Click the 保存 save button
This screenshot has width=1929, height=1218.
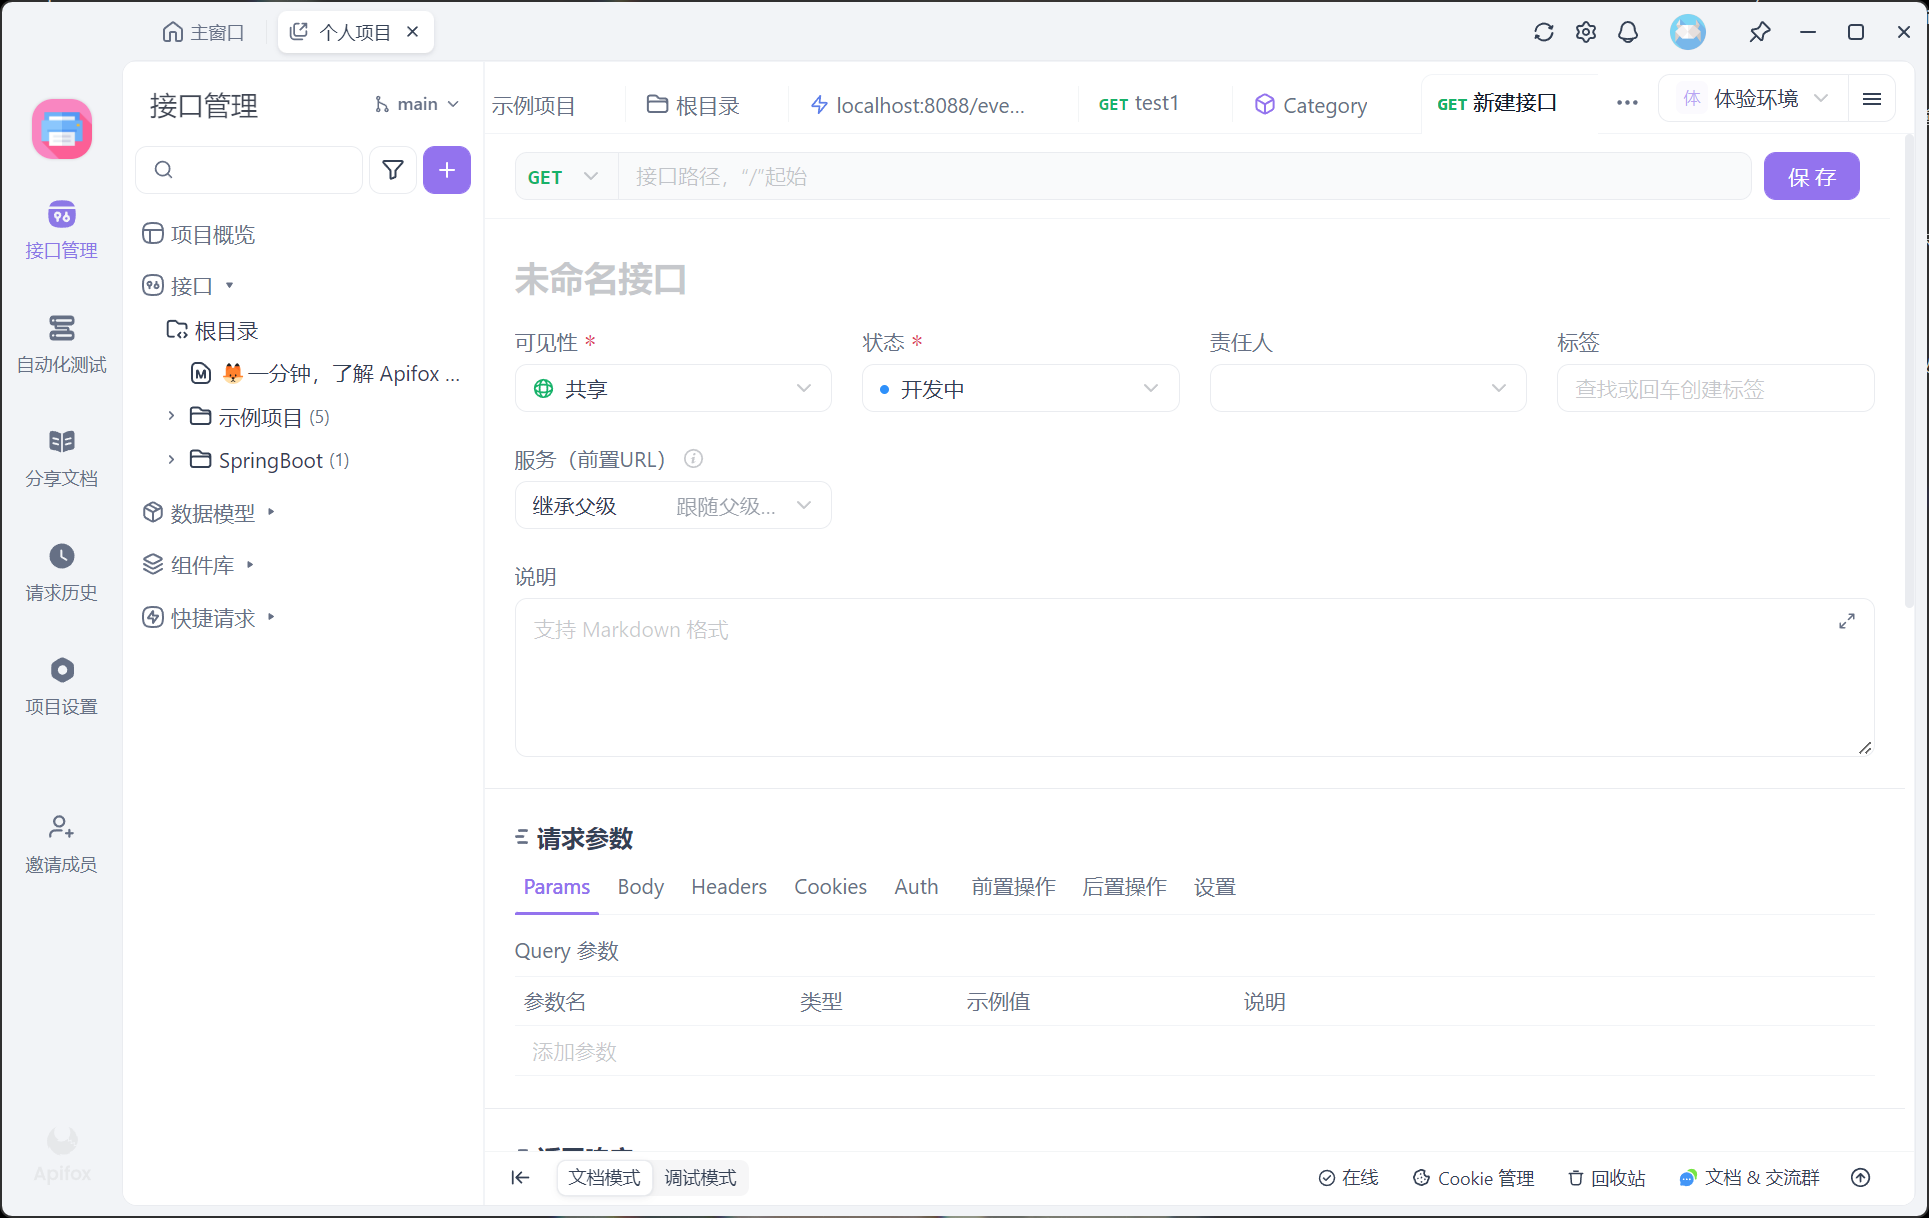[x=1810, y=177]
